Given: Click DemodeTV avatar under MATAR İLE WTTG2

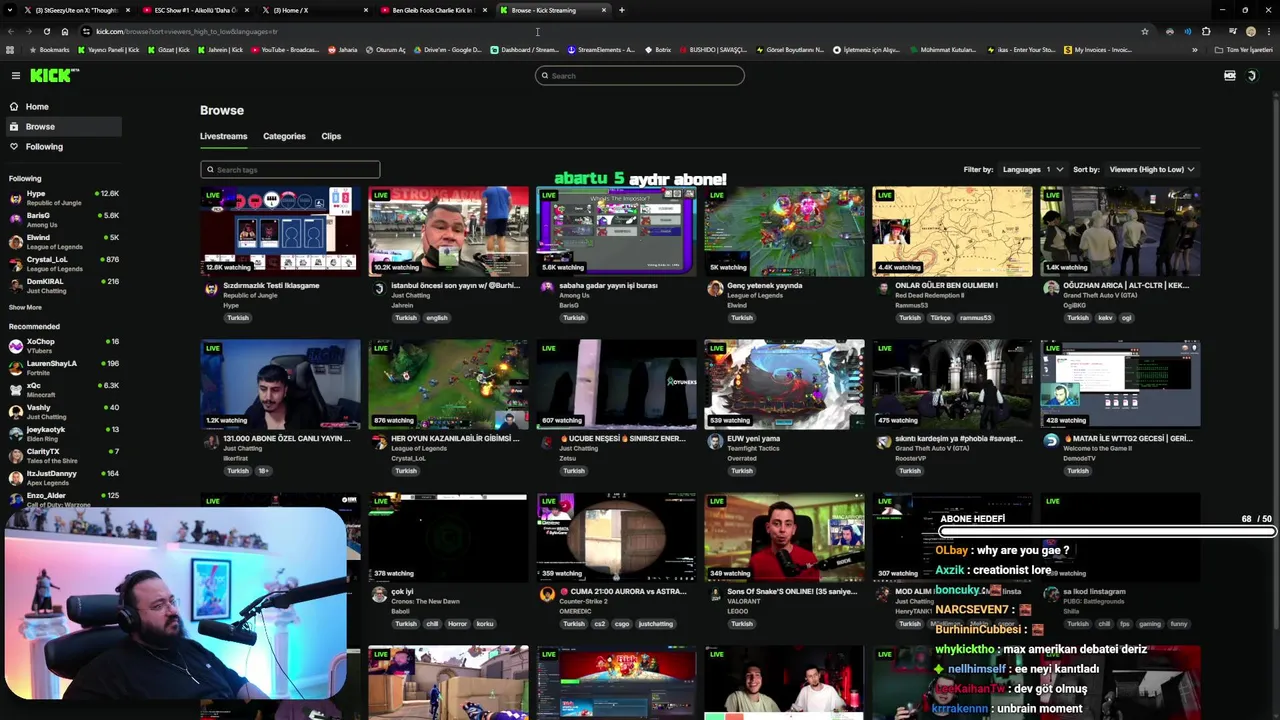Looking at the screenshot, I should tap(1051, 442).
